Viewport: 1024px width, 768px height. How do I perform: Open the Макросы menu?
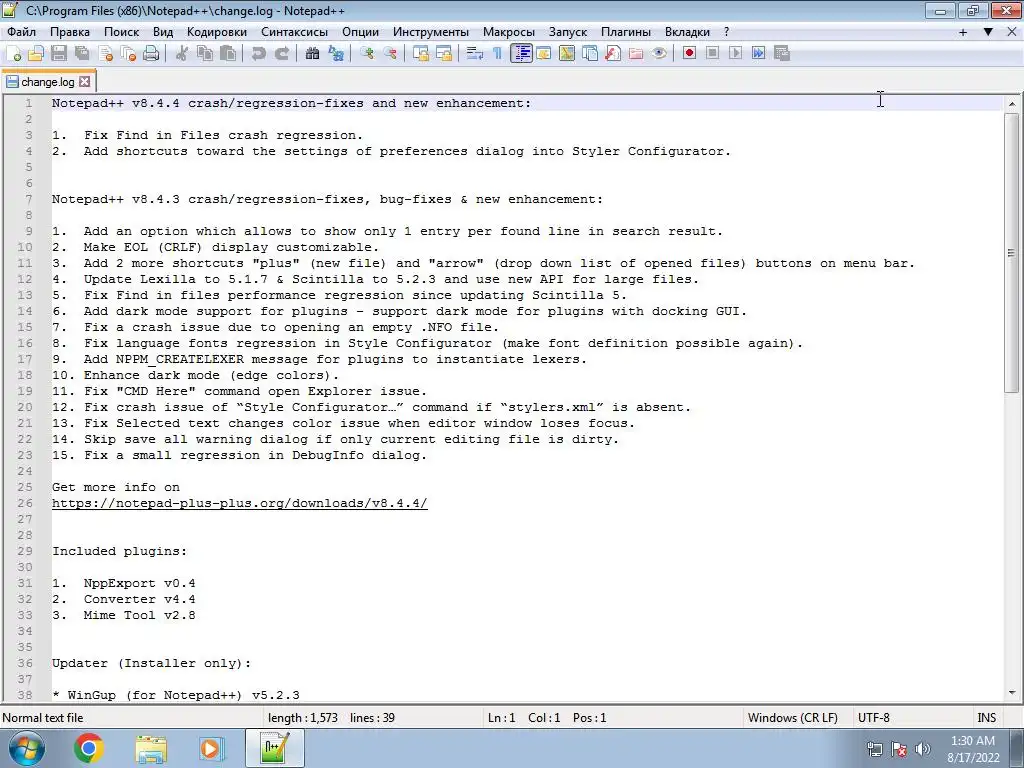509,32
